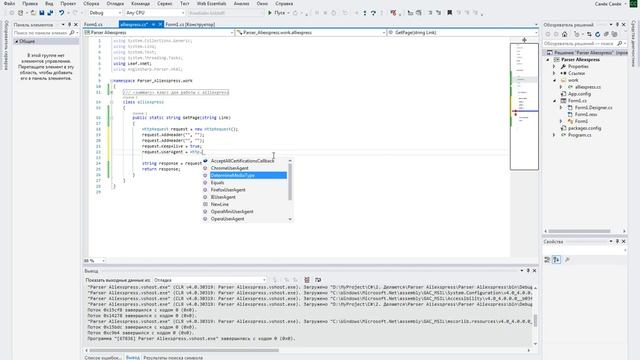640x360 pixels.
Task: Open the Список ошибок bottom tab
Action: pyautogui.click(x=102, y=358)
